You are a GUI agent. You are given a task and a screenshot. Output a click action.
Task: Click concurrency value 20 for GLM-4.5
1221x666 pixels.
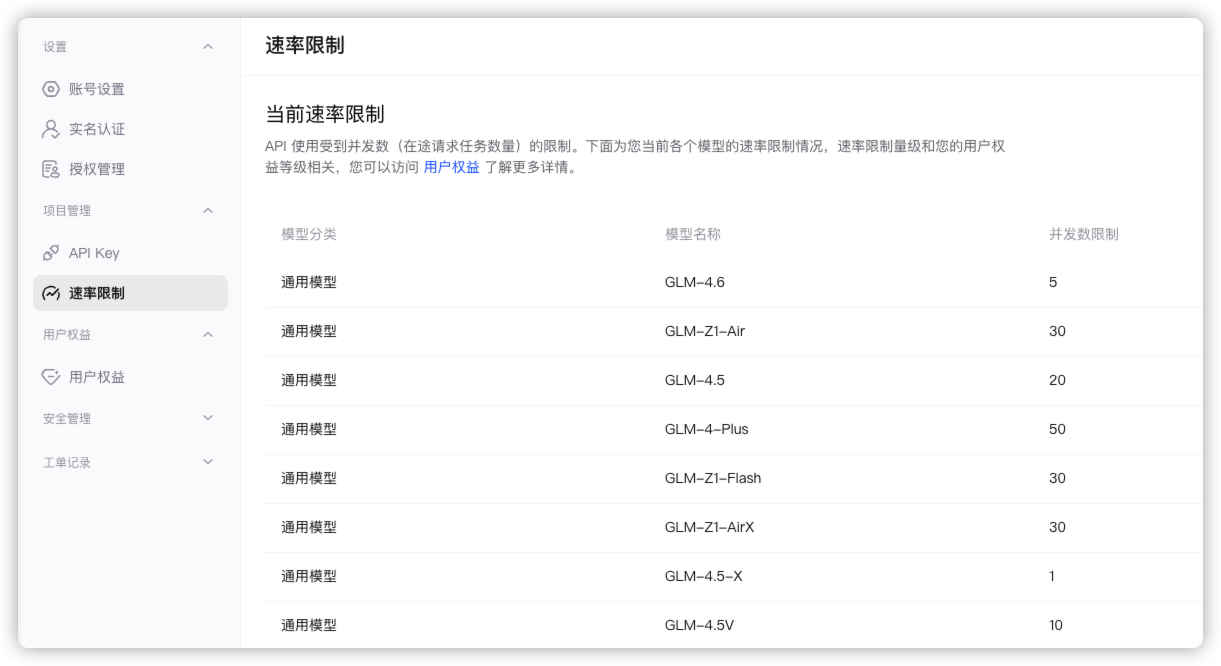tap(1057, 380)
